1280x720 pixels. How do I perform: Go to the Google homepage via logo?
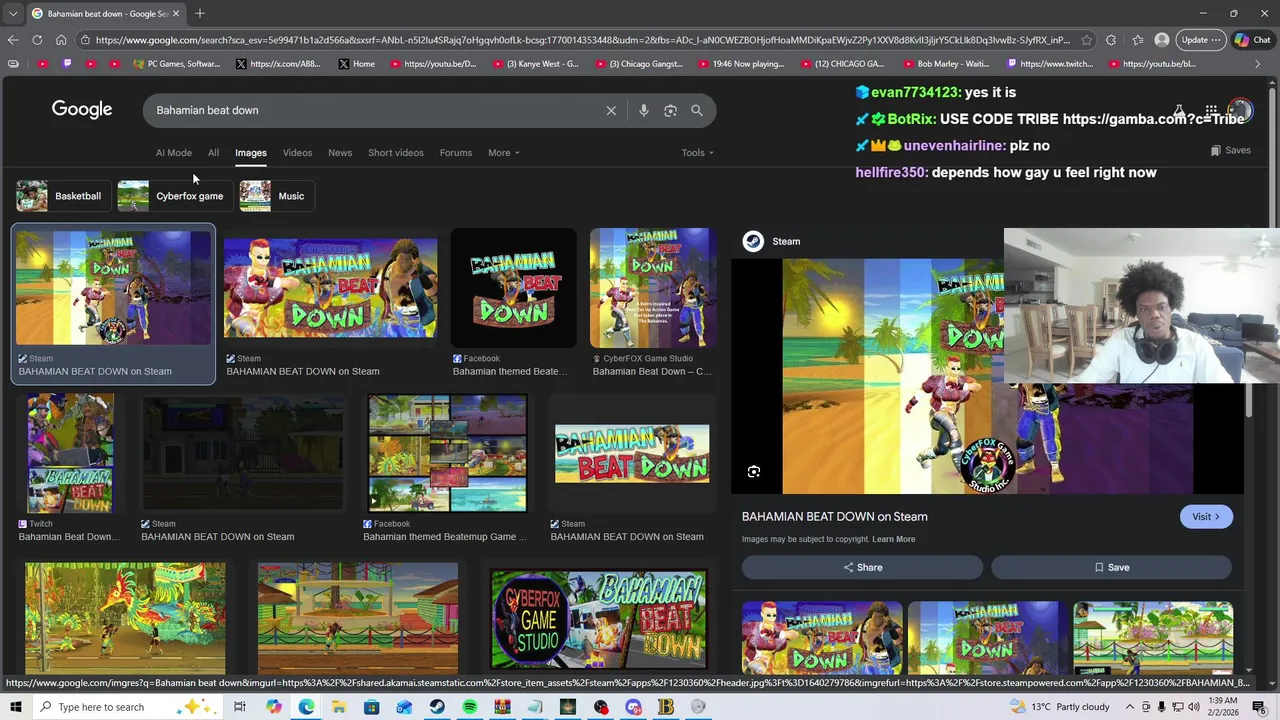[82, 110]
